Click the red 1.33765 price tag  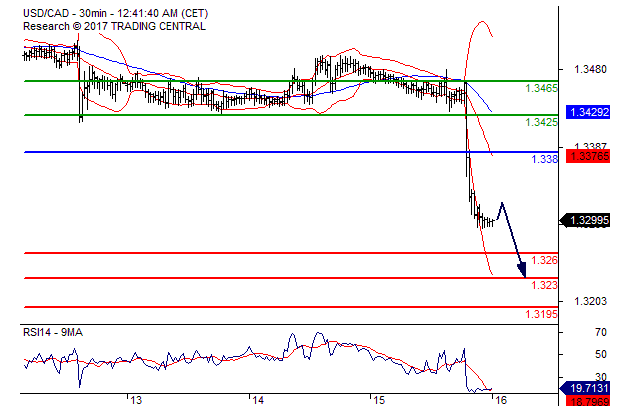point(588,156)
